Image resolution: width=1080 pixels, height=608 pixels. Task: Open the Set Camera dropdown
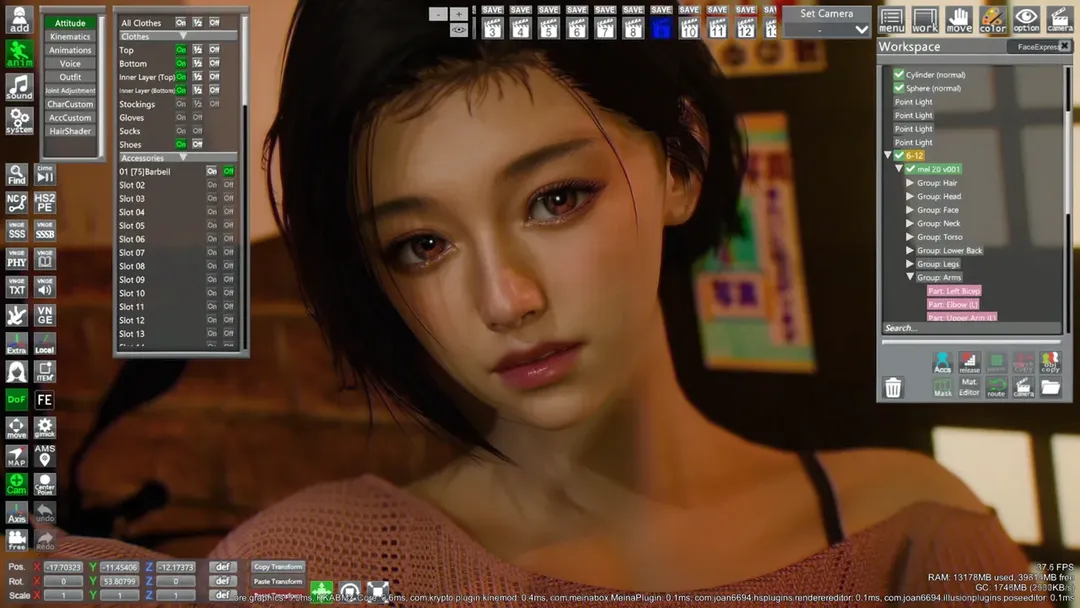[x=827, y=30]
